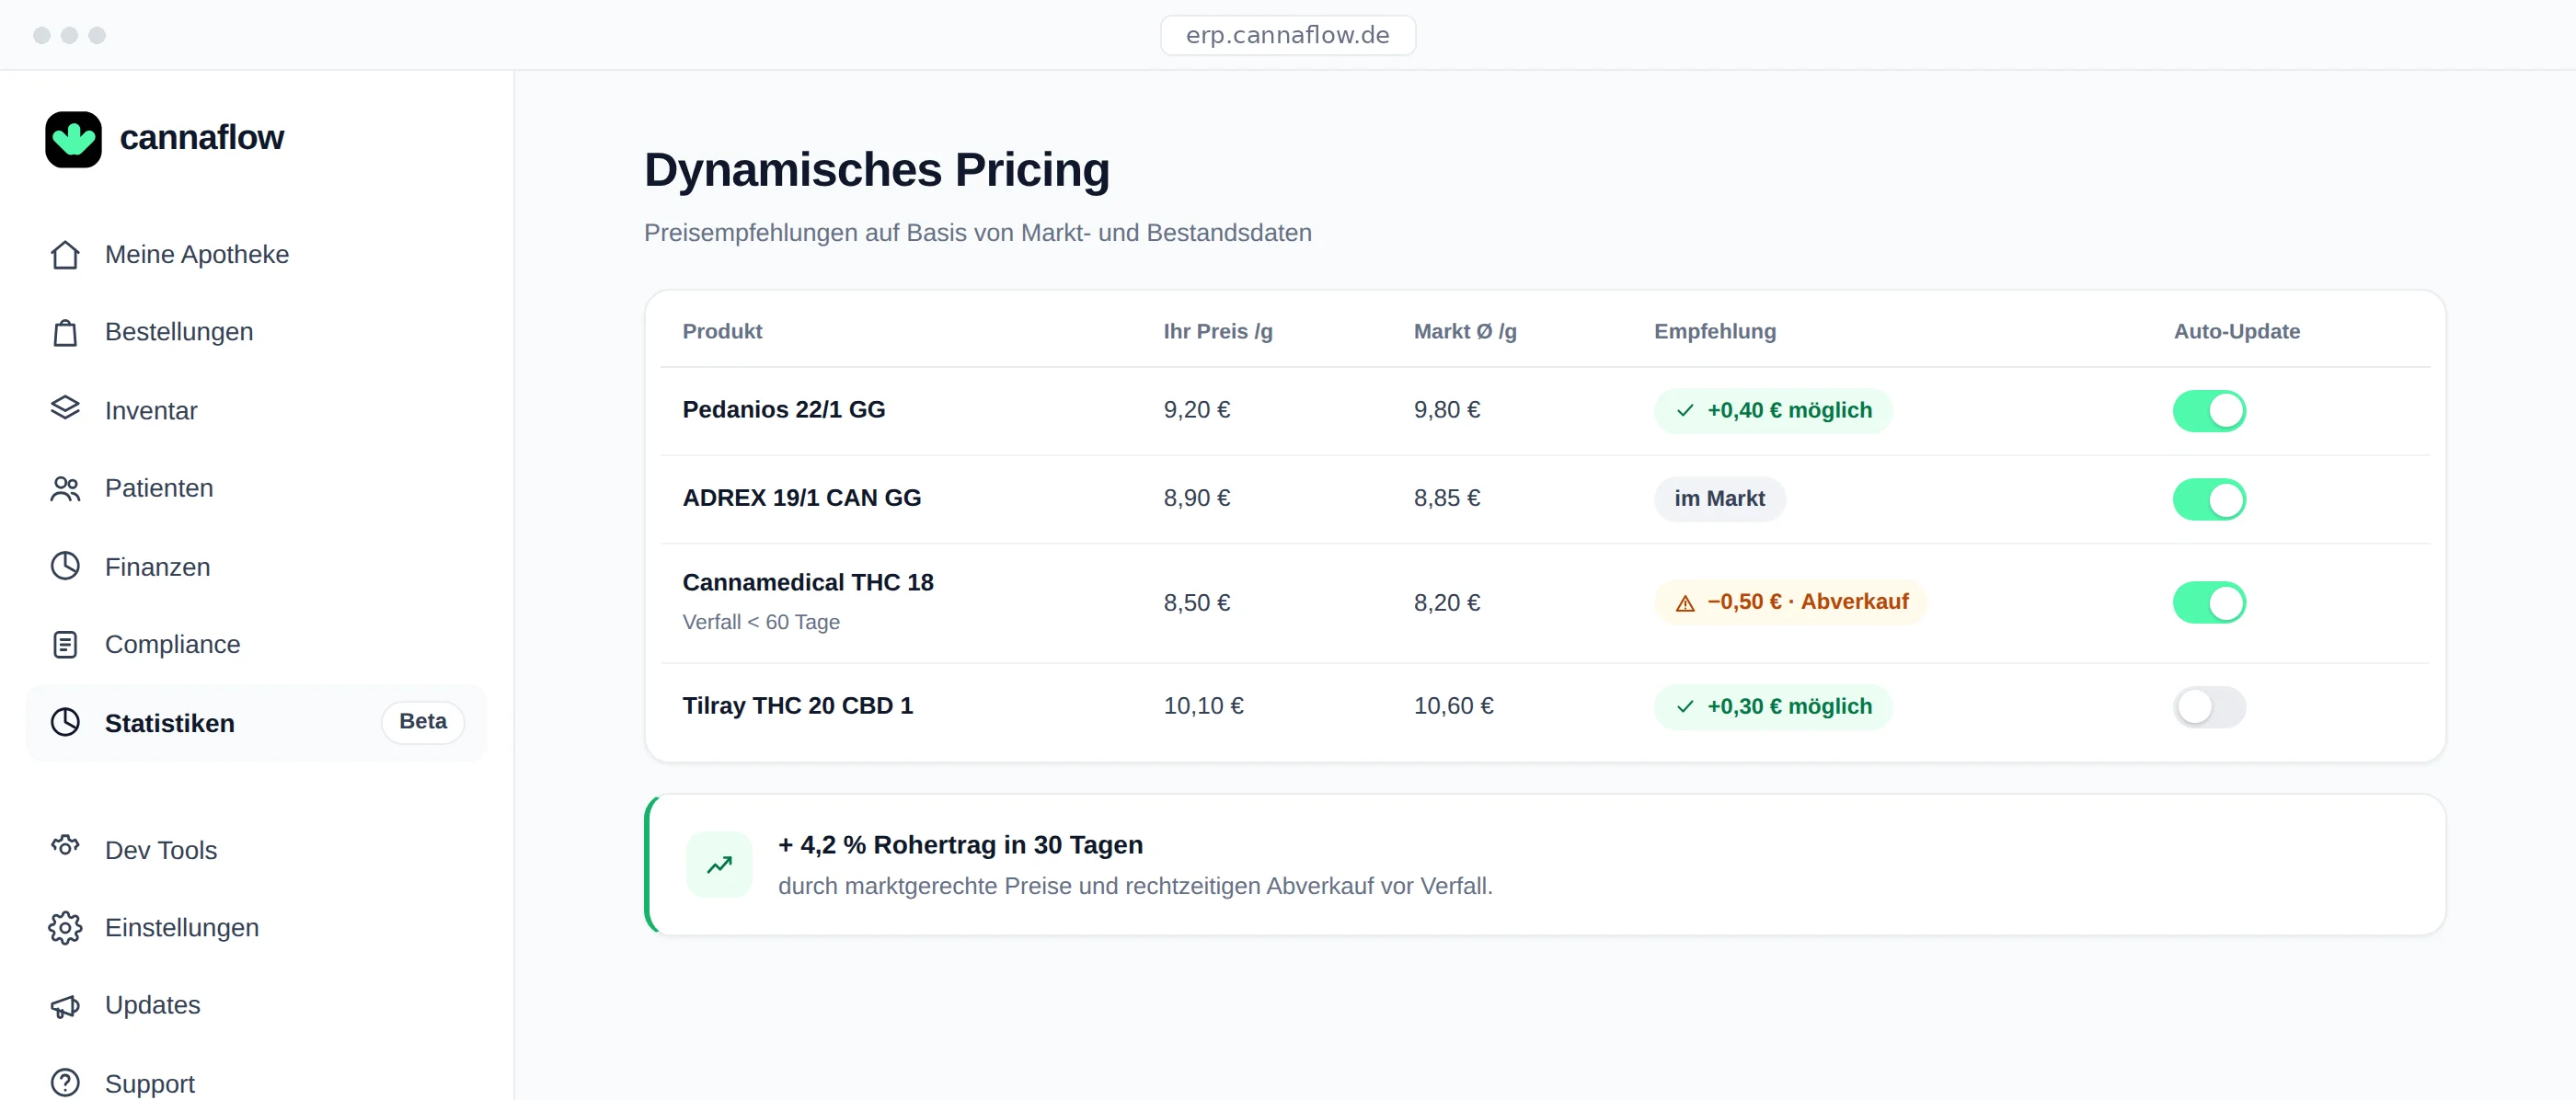
Task: Click the '+0,40 € möglich' recommendation badge
Action: click(1773, 410)
